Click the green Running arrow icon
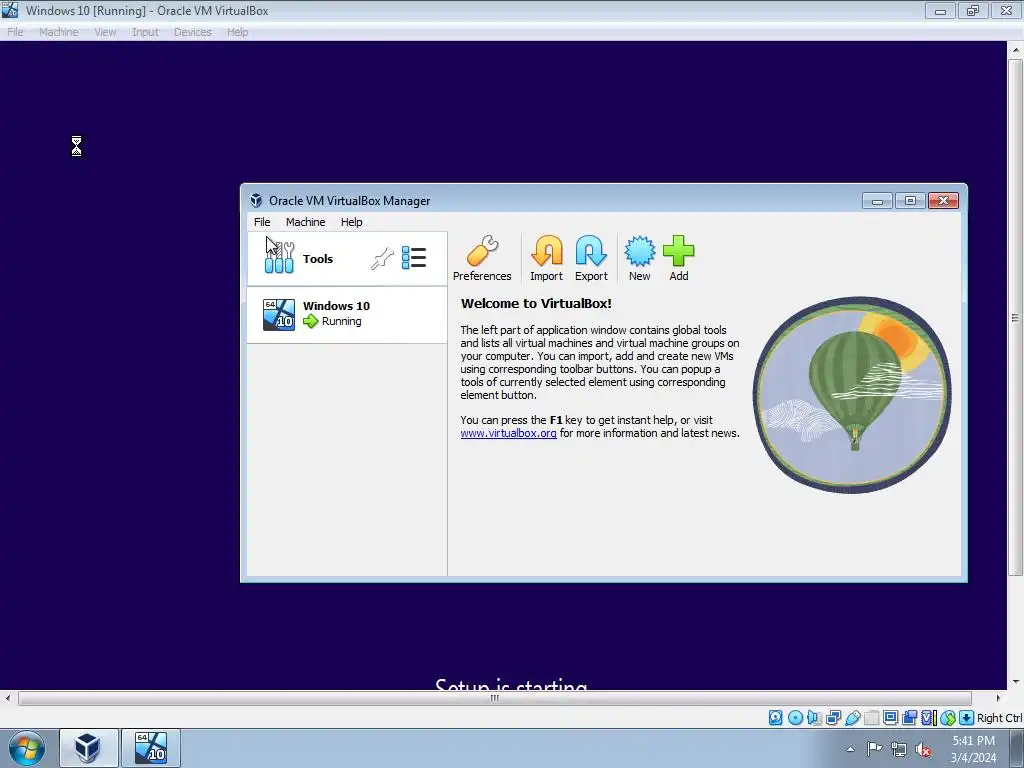The height and width of the screenshot is (768, 1024). pos(311,321)
